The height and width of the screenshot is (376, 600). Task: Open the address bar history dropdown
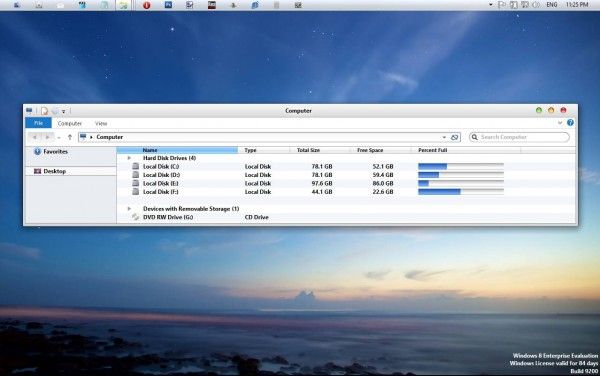point(444,137)
